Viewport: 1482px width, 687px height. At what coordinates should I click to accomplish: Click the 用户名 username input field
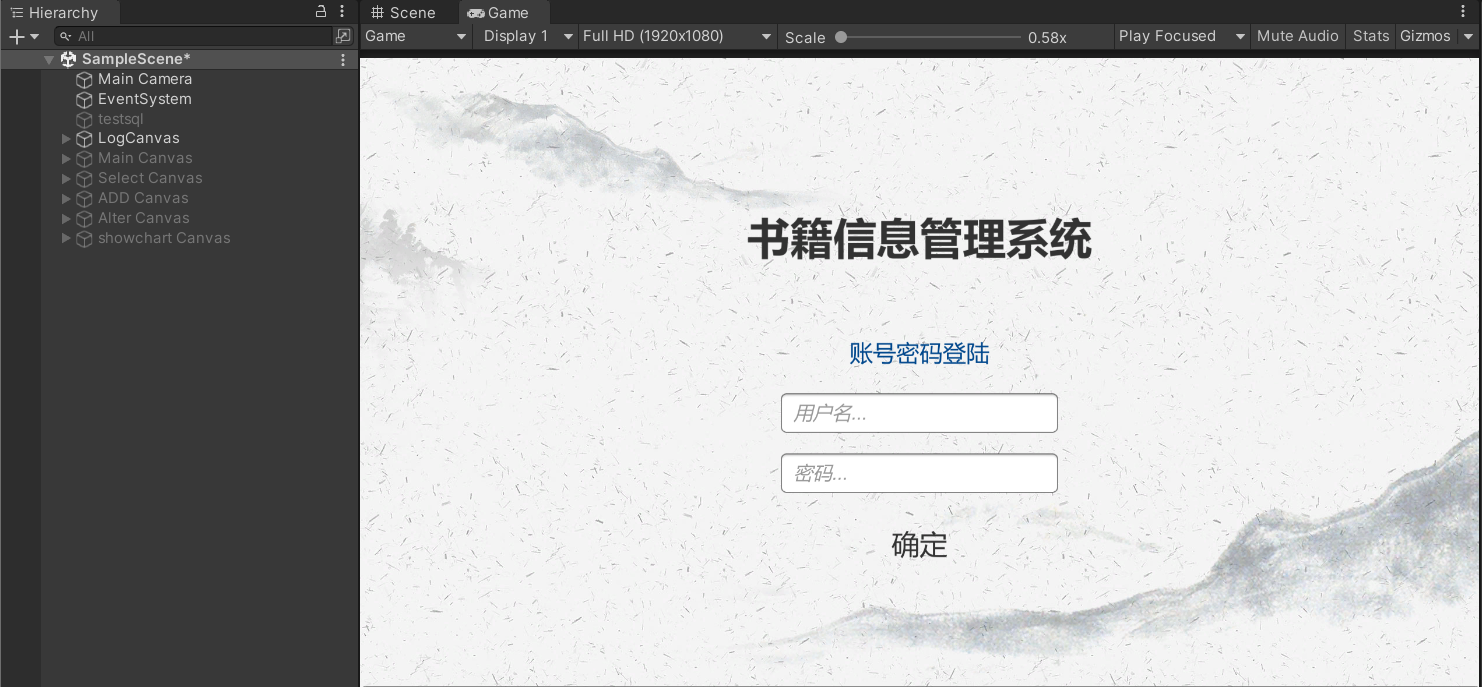(x=919, y=413)
